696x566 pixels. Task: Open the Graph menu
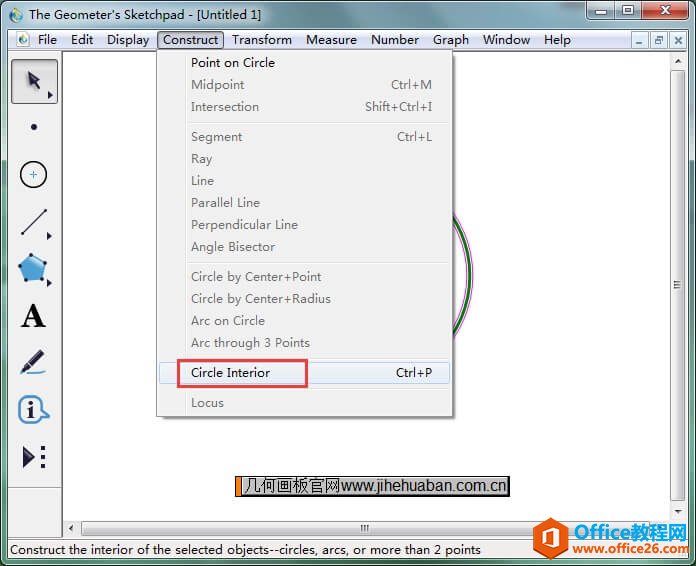click(451, 40)
